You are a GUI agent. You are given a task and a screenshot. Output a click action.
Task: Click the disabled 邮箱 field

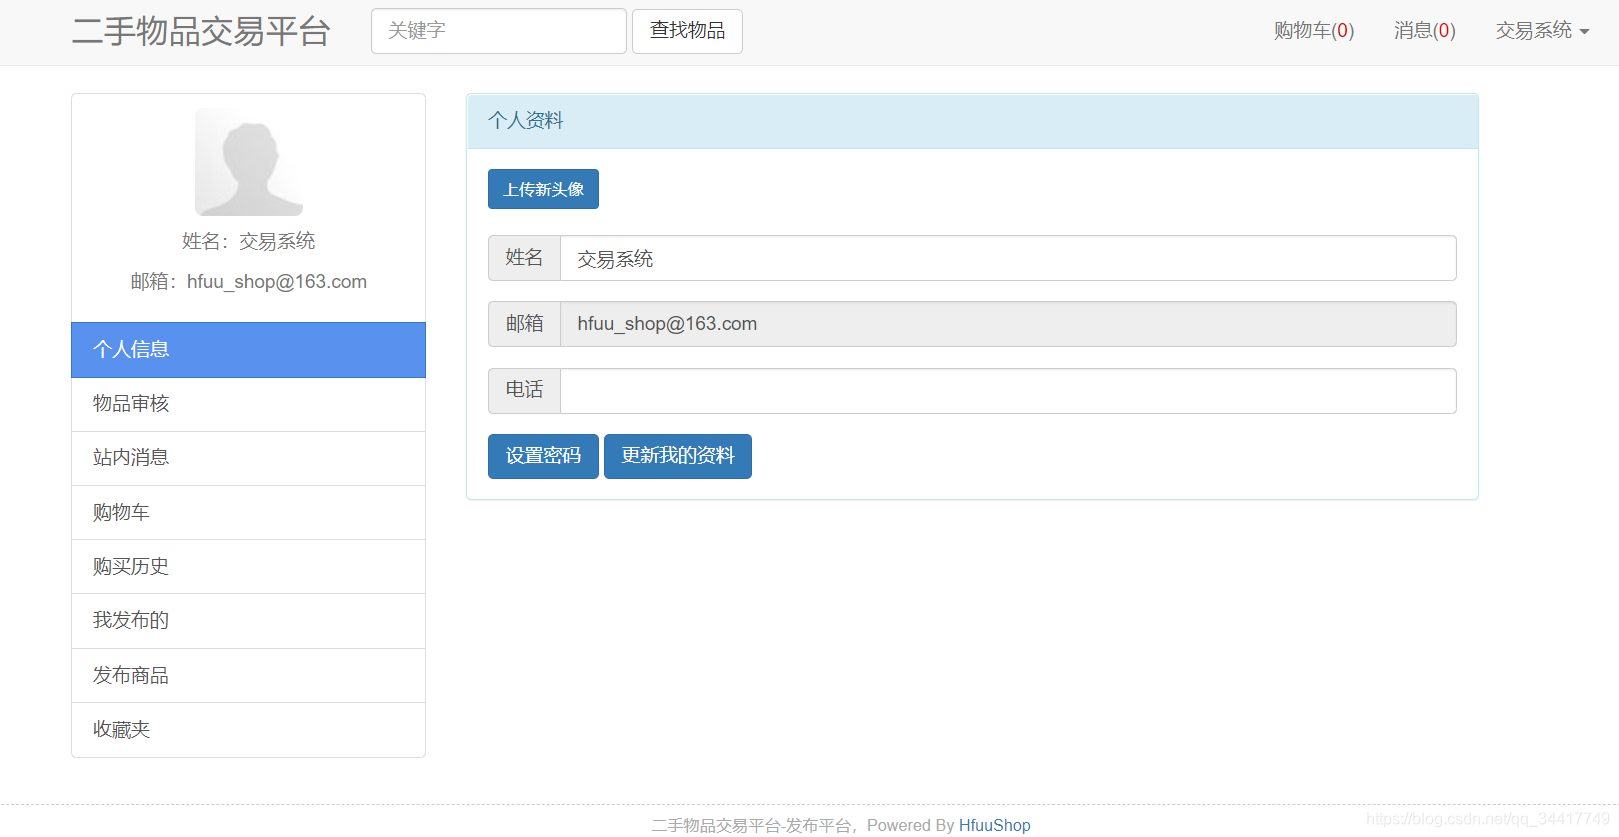click(x=1008, y=324)
